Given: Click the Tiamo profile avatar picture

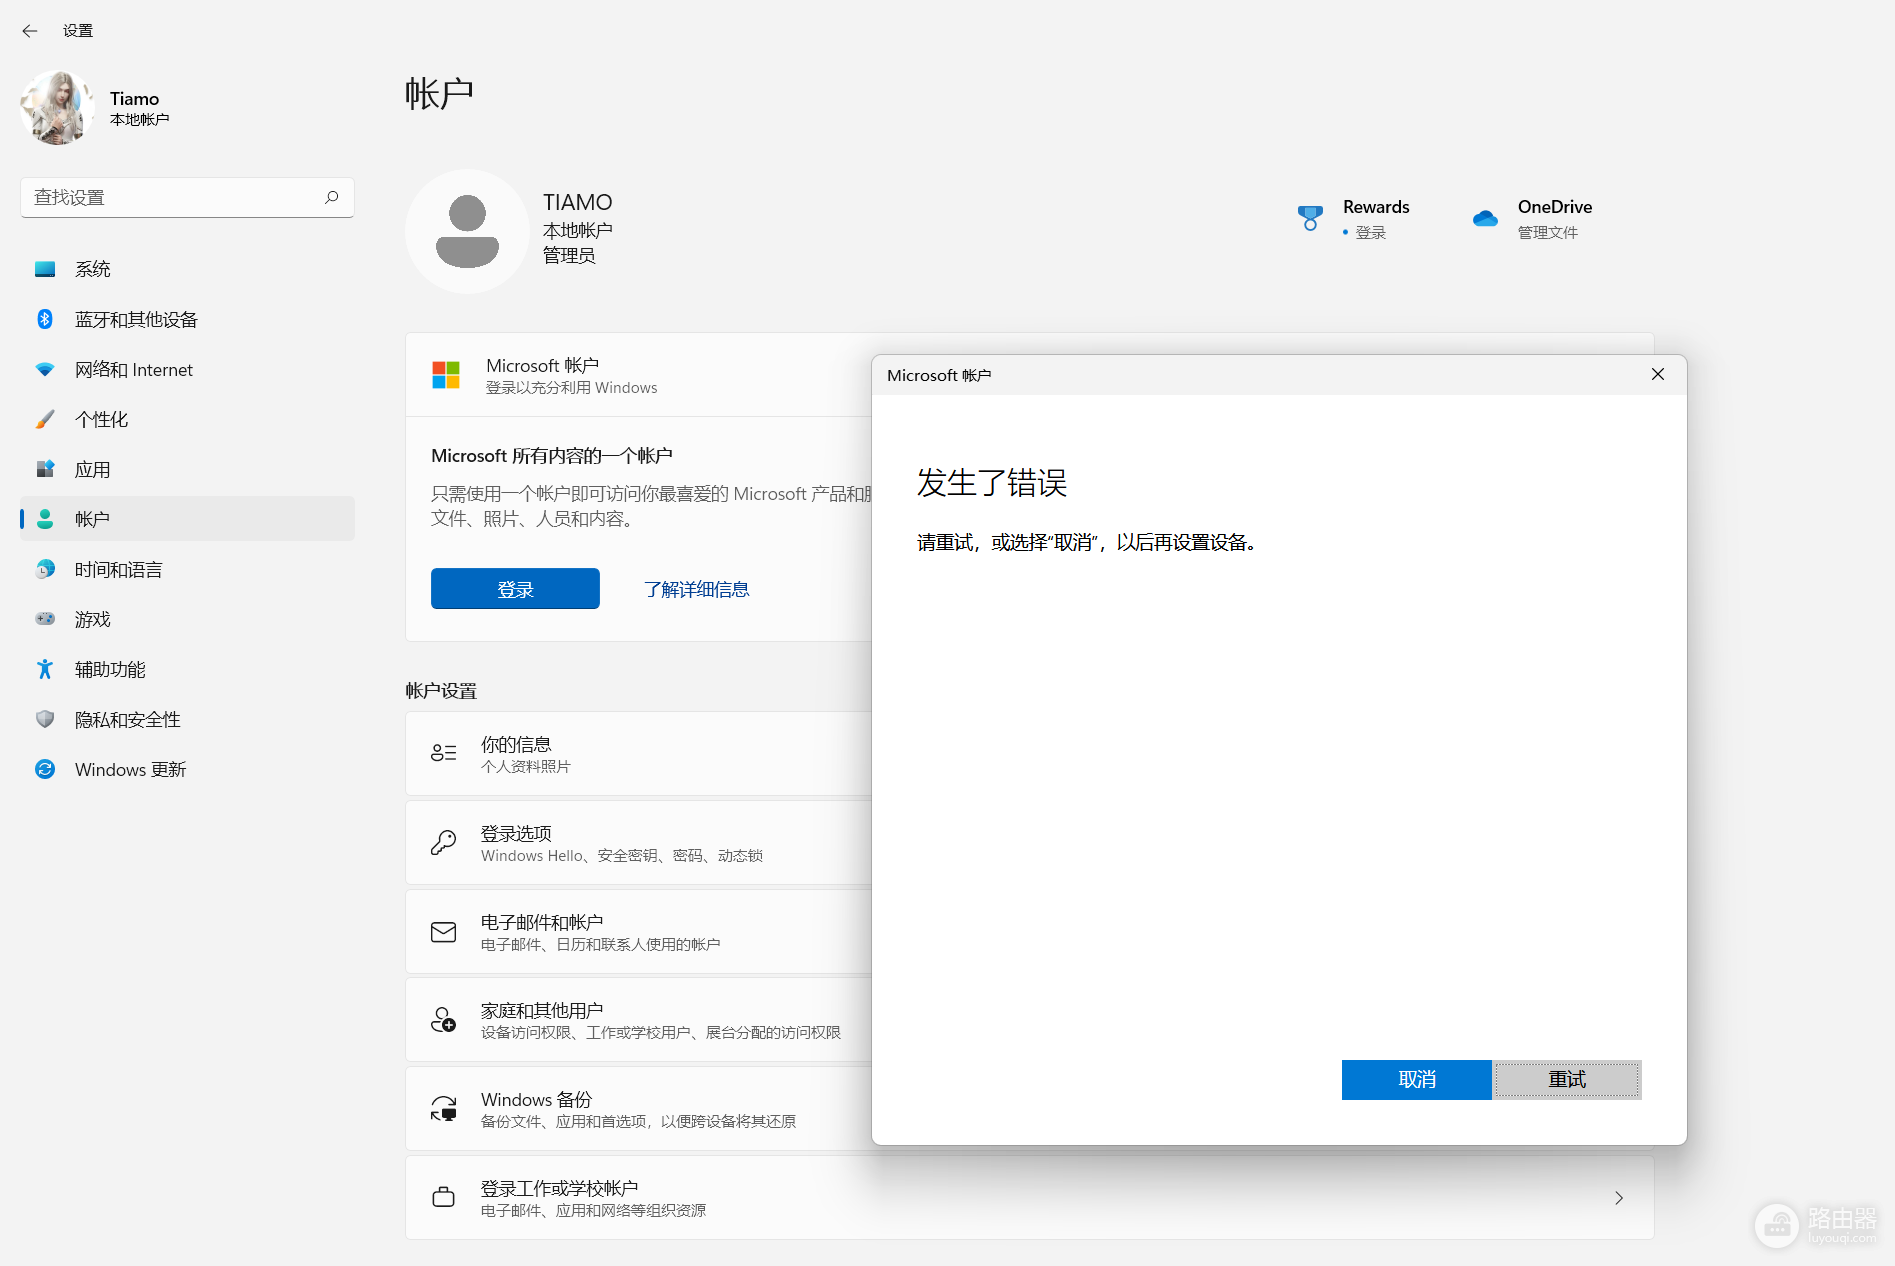Looking at the screenshot, I should [57, 108].
